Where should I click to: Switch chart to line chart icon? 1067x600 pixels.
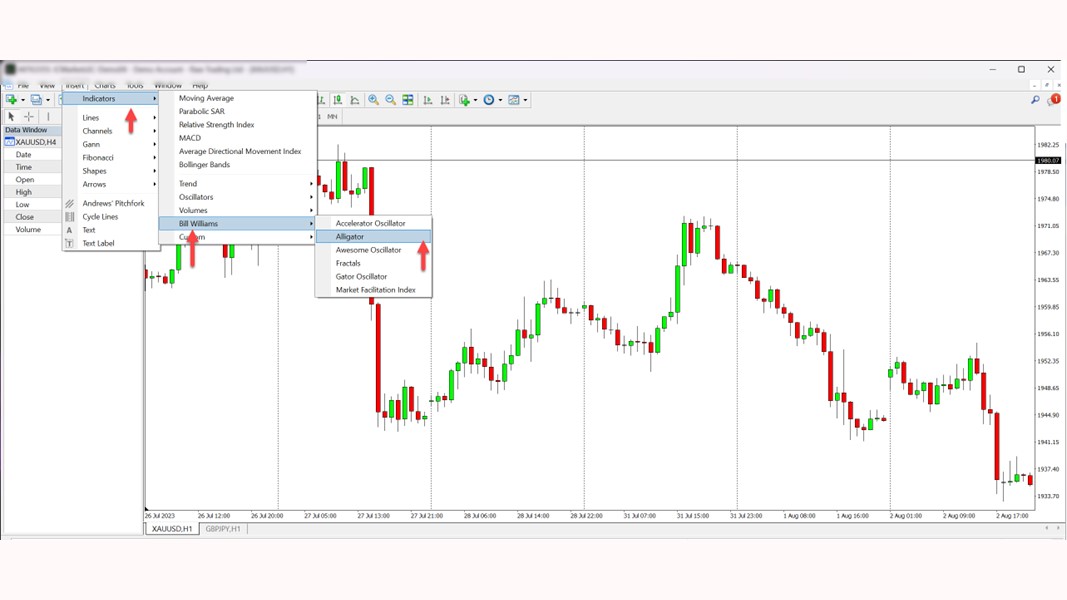tap(355, 100)
